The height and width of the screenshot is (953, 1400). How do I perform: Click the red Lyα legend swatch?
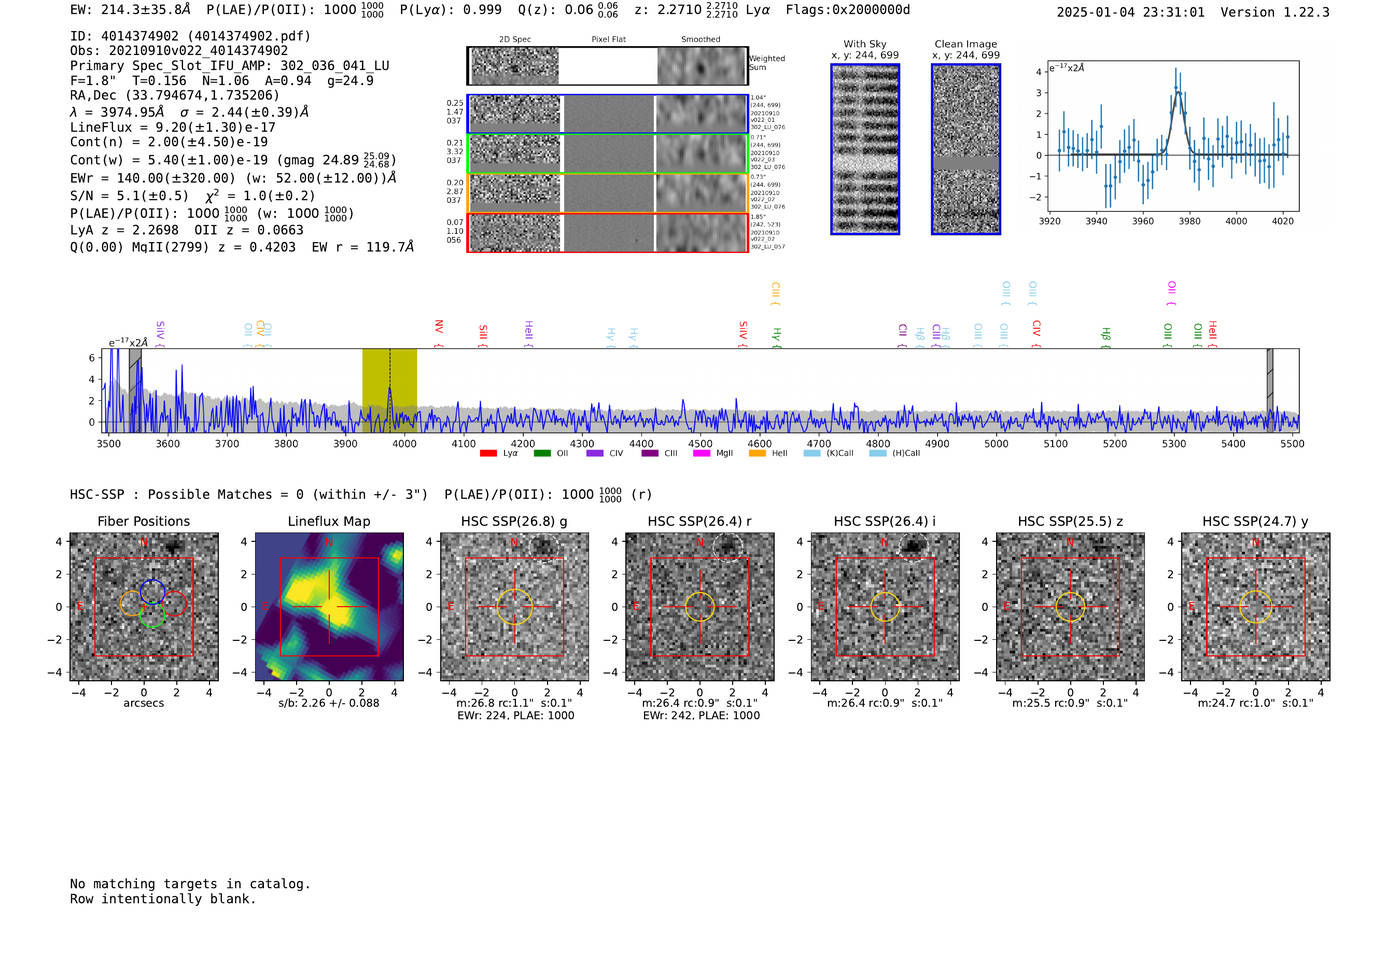pos(488,453)
